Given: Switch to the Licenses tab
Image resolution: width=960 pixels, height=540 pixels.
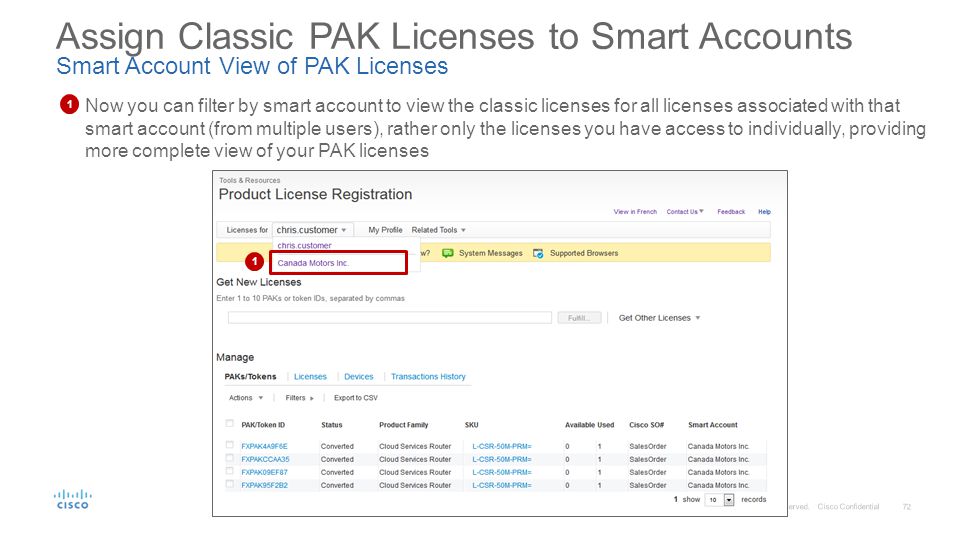Looking at the screenshot, I should coord(310,377).
